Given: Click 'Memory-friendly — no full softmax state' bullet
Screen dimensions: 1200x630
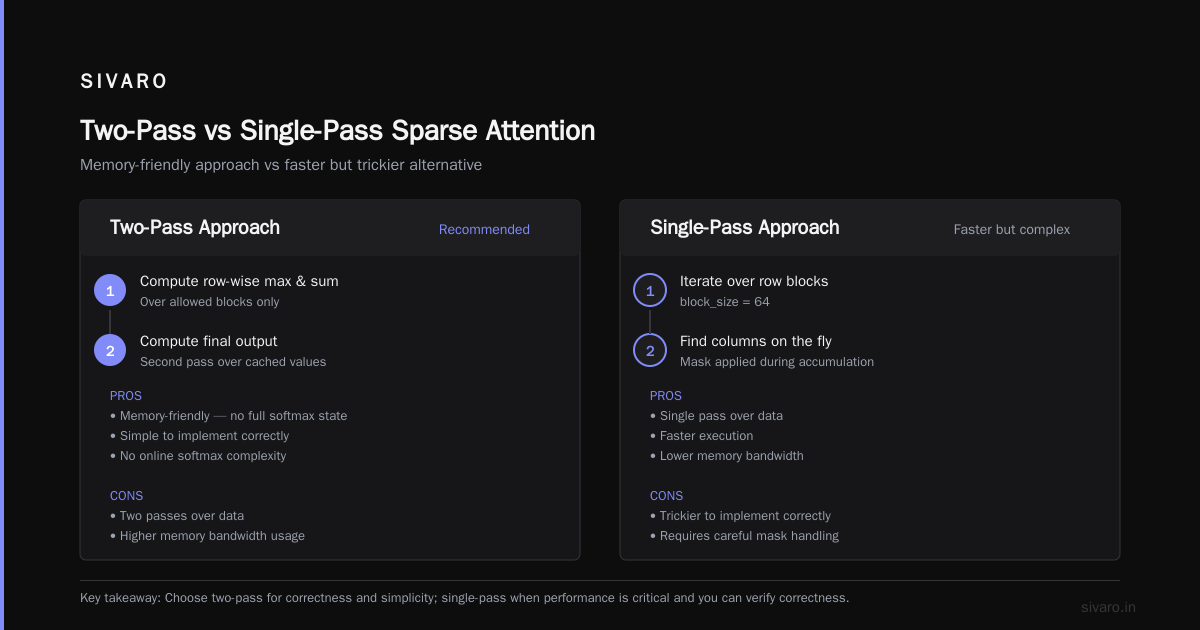Looking at the screenshot, I should (x=228, y=415).
